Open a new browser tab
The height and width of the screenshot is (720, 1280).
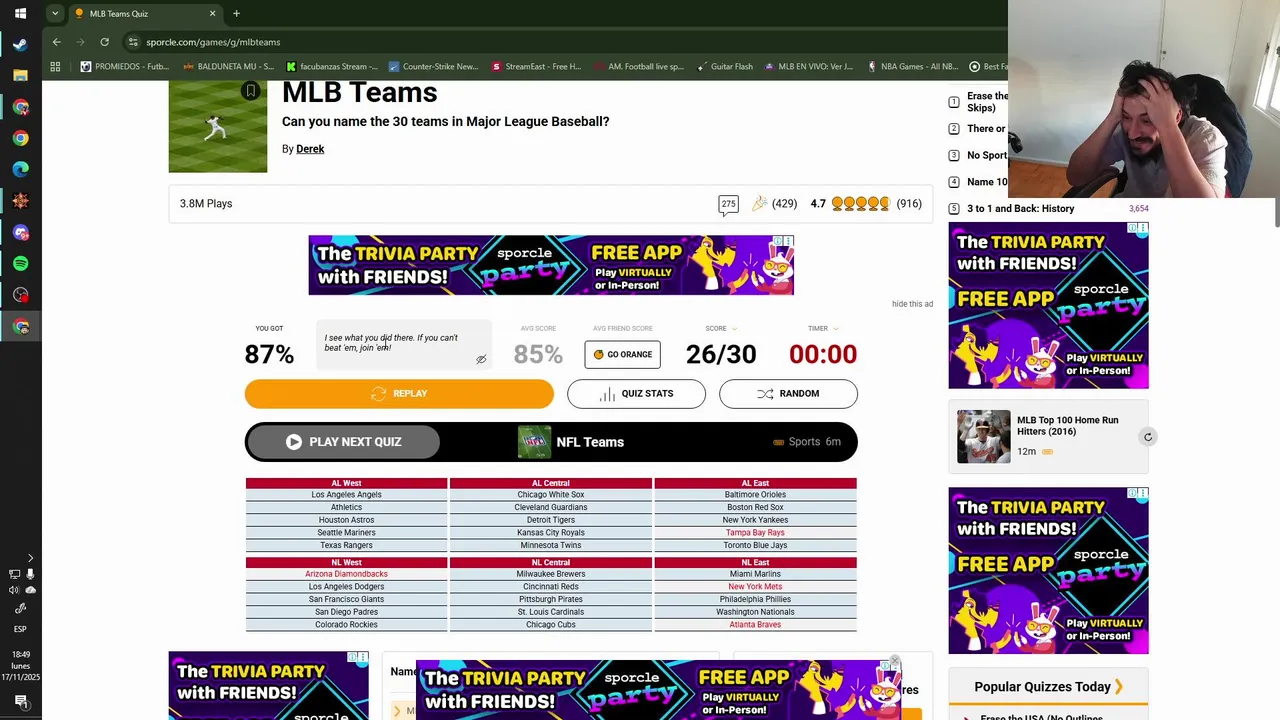tap(236, 13)
